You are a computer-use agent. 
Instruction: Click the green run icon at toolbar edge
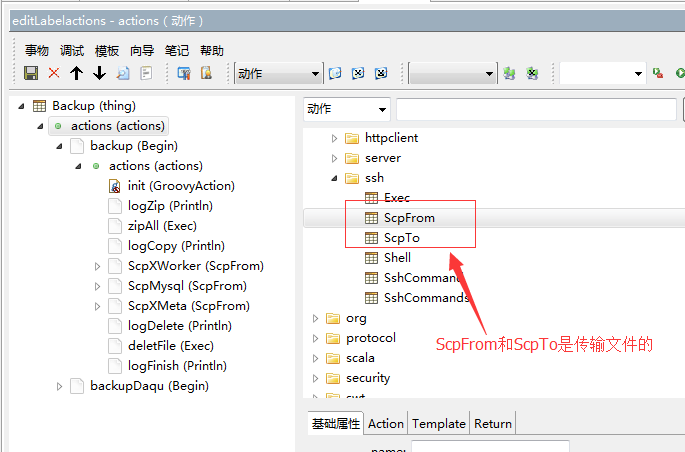click(680, 73)
